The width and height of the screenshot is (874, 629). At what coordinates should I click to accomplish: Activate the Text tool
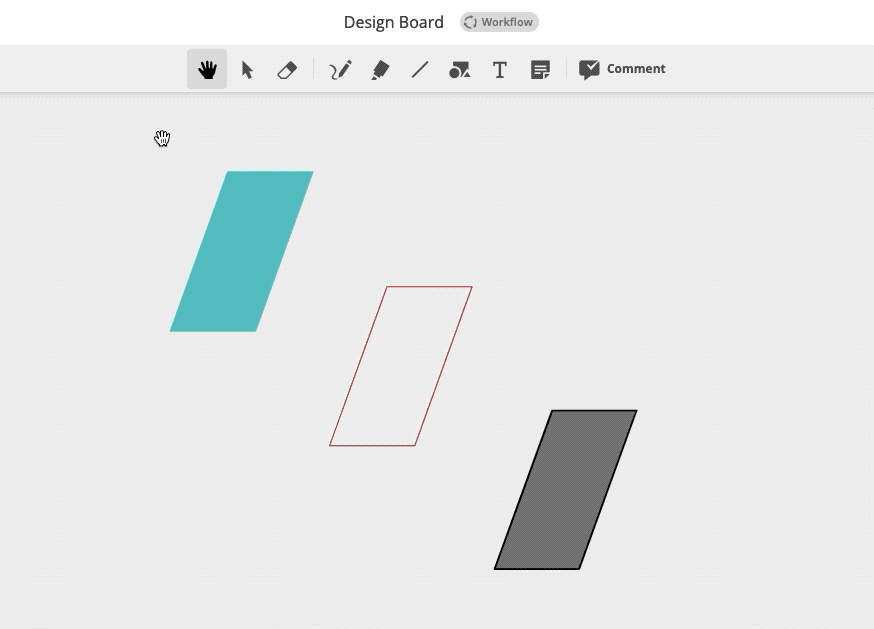(x=499, y=68)
